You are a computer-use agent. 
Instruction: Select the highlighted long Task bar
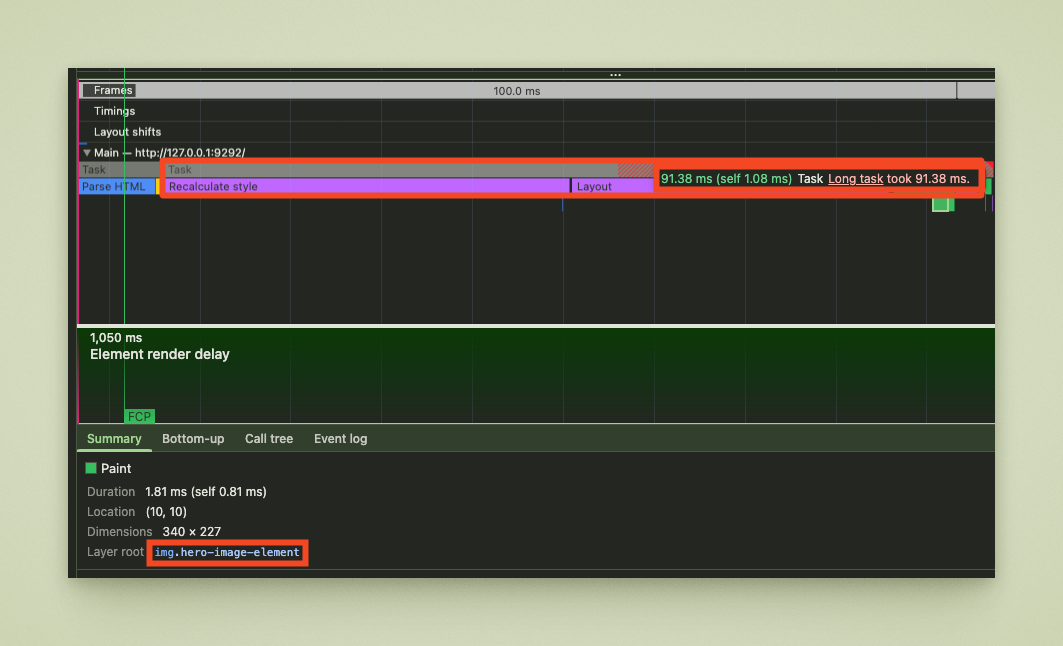[400, 170]
